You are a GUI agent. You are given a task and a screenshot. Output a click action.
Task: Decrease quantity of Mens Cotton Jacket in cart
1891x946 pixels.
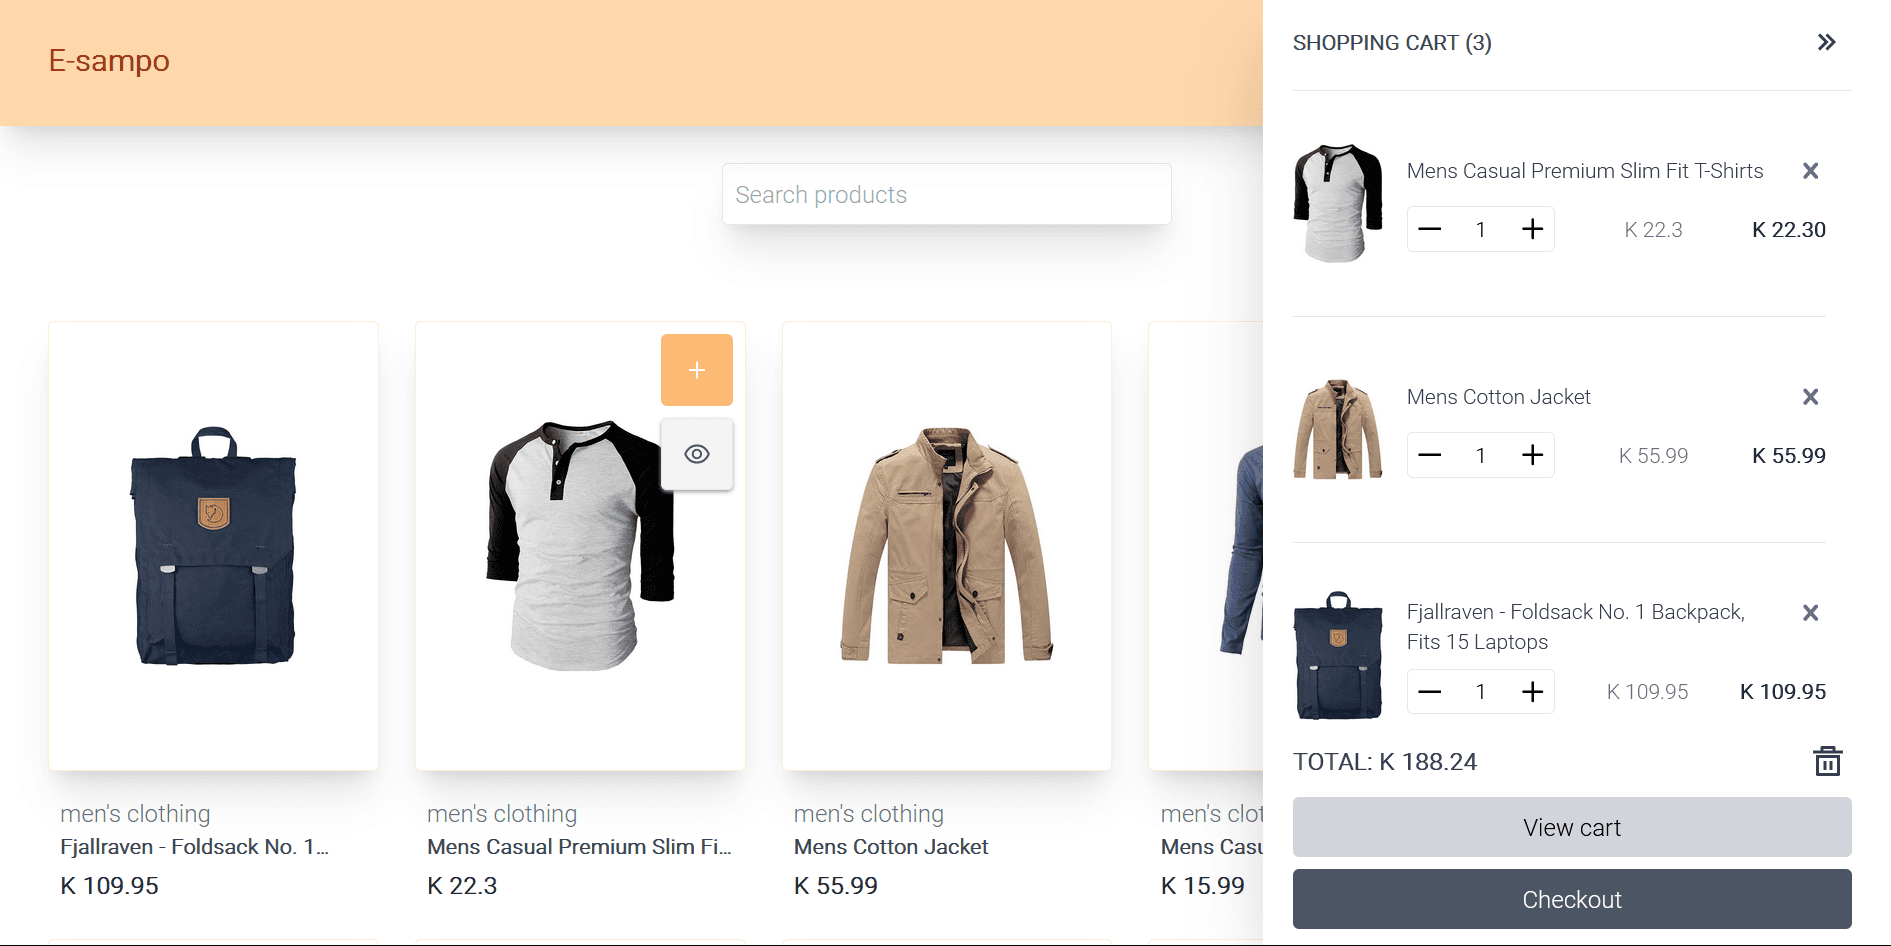(x=1430, y=455)
